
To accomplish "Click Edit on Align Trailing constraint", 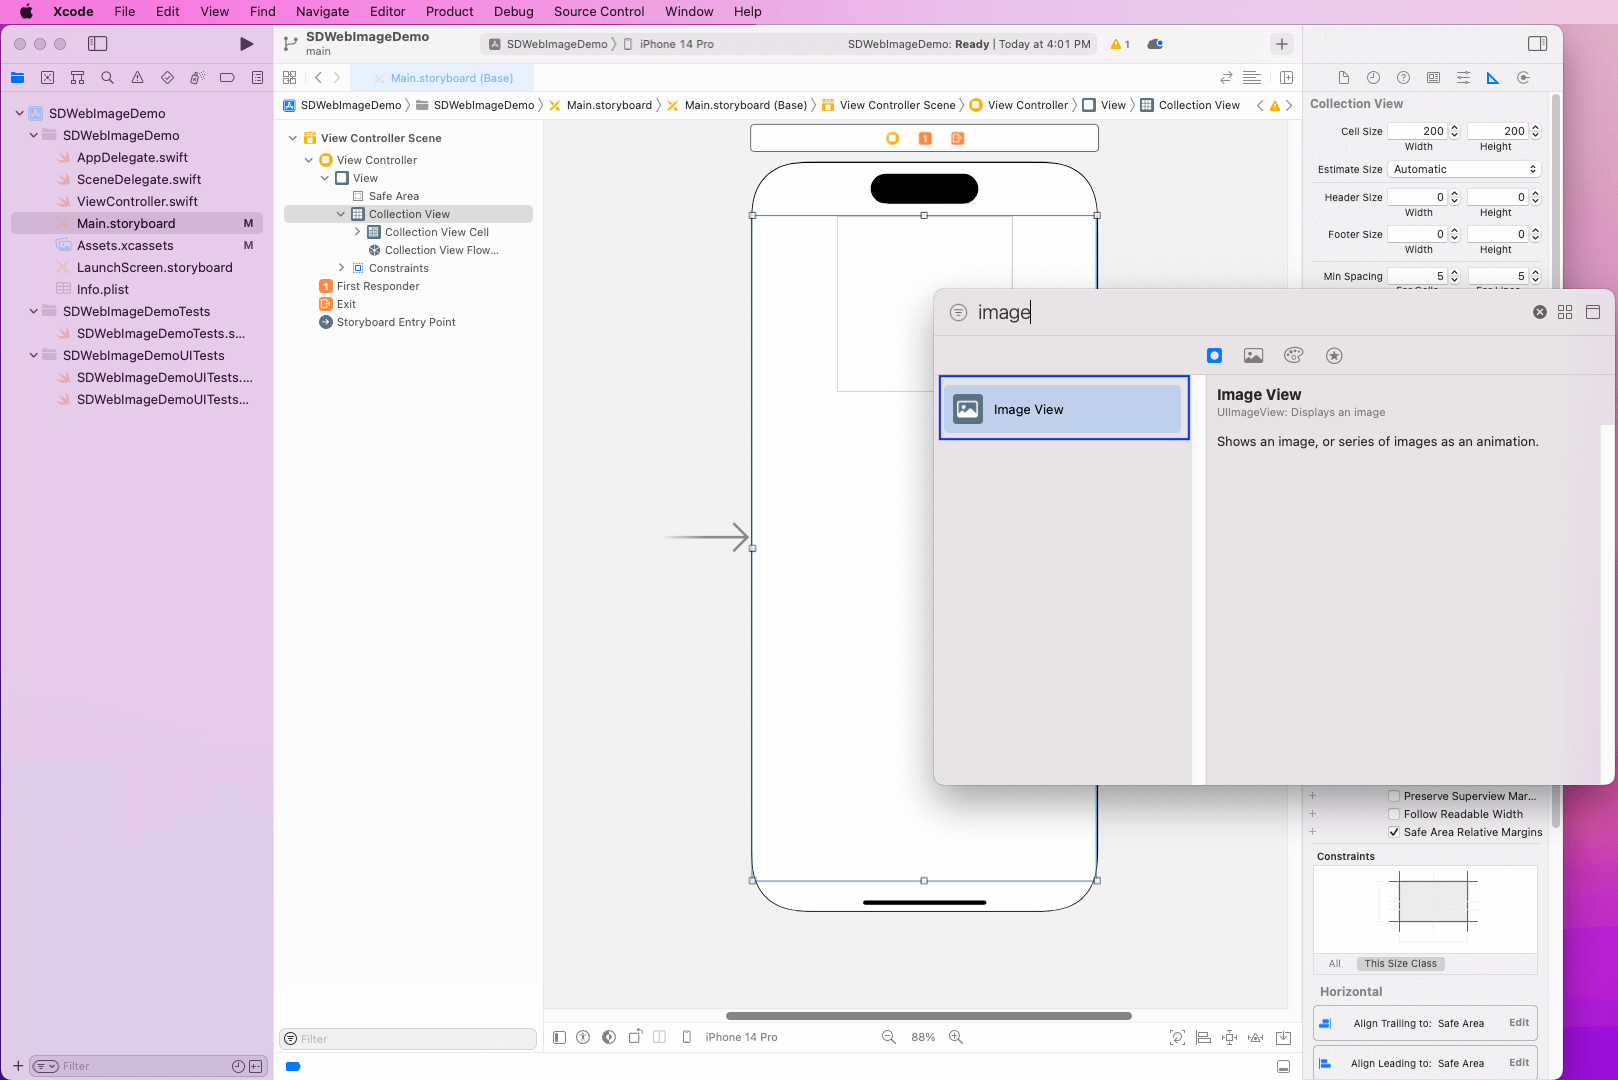I will (x=1518, y=1023).
